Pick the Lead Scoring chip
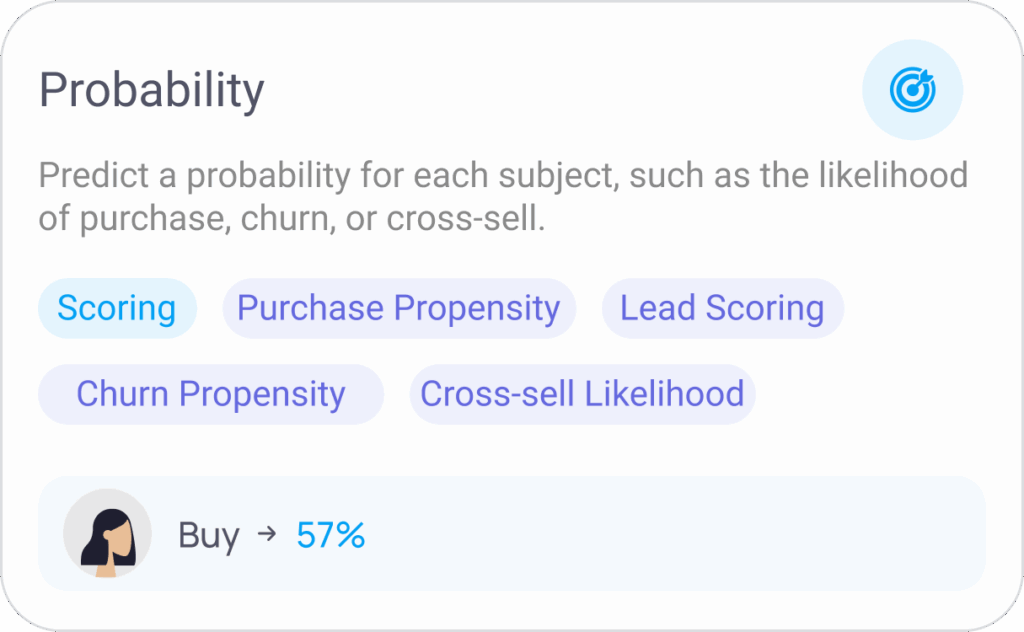Viewport: 1024px width, 632px height. tap(722, 308)
